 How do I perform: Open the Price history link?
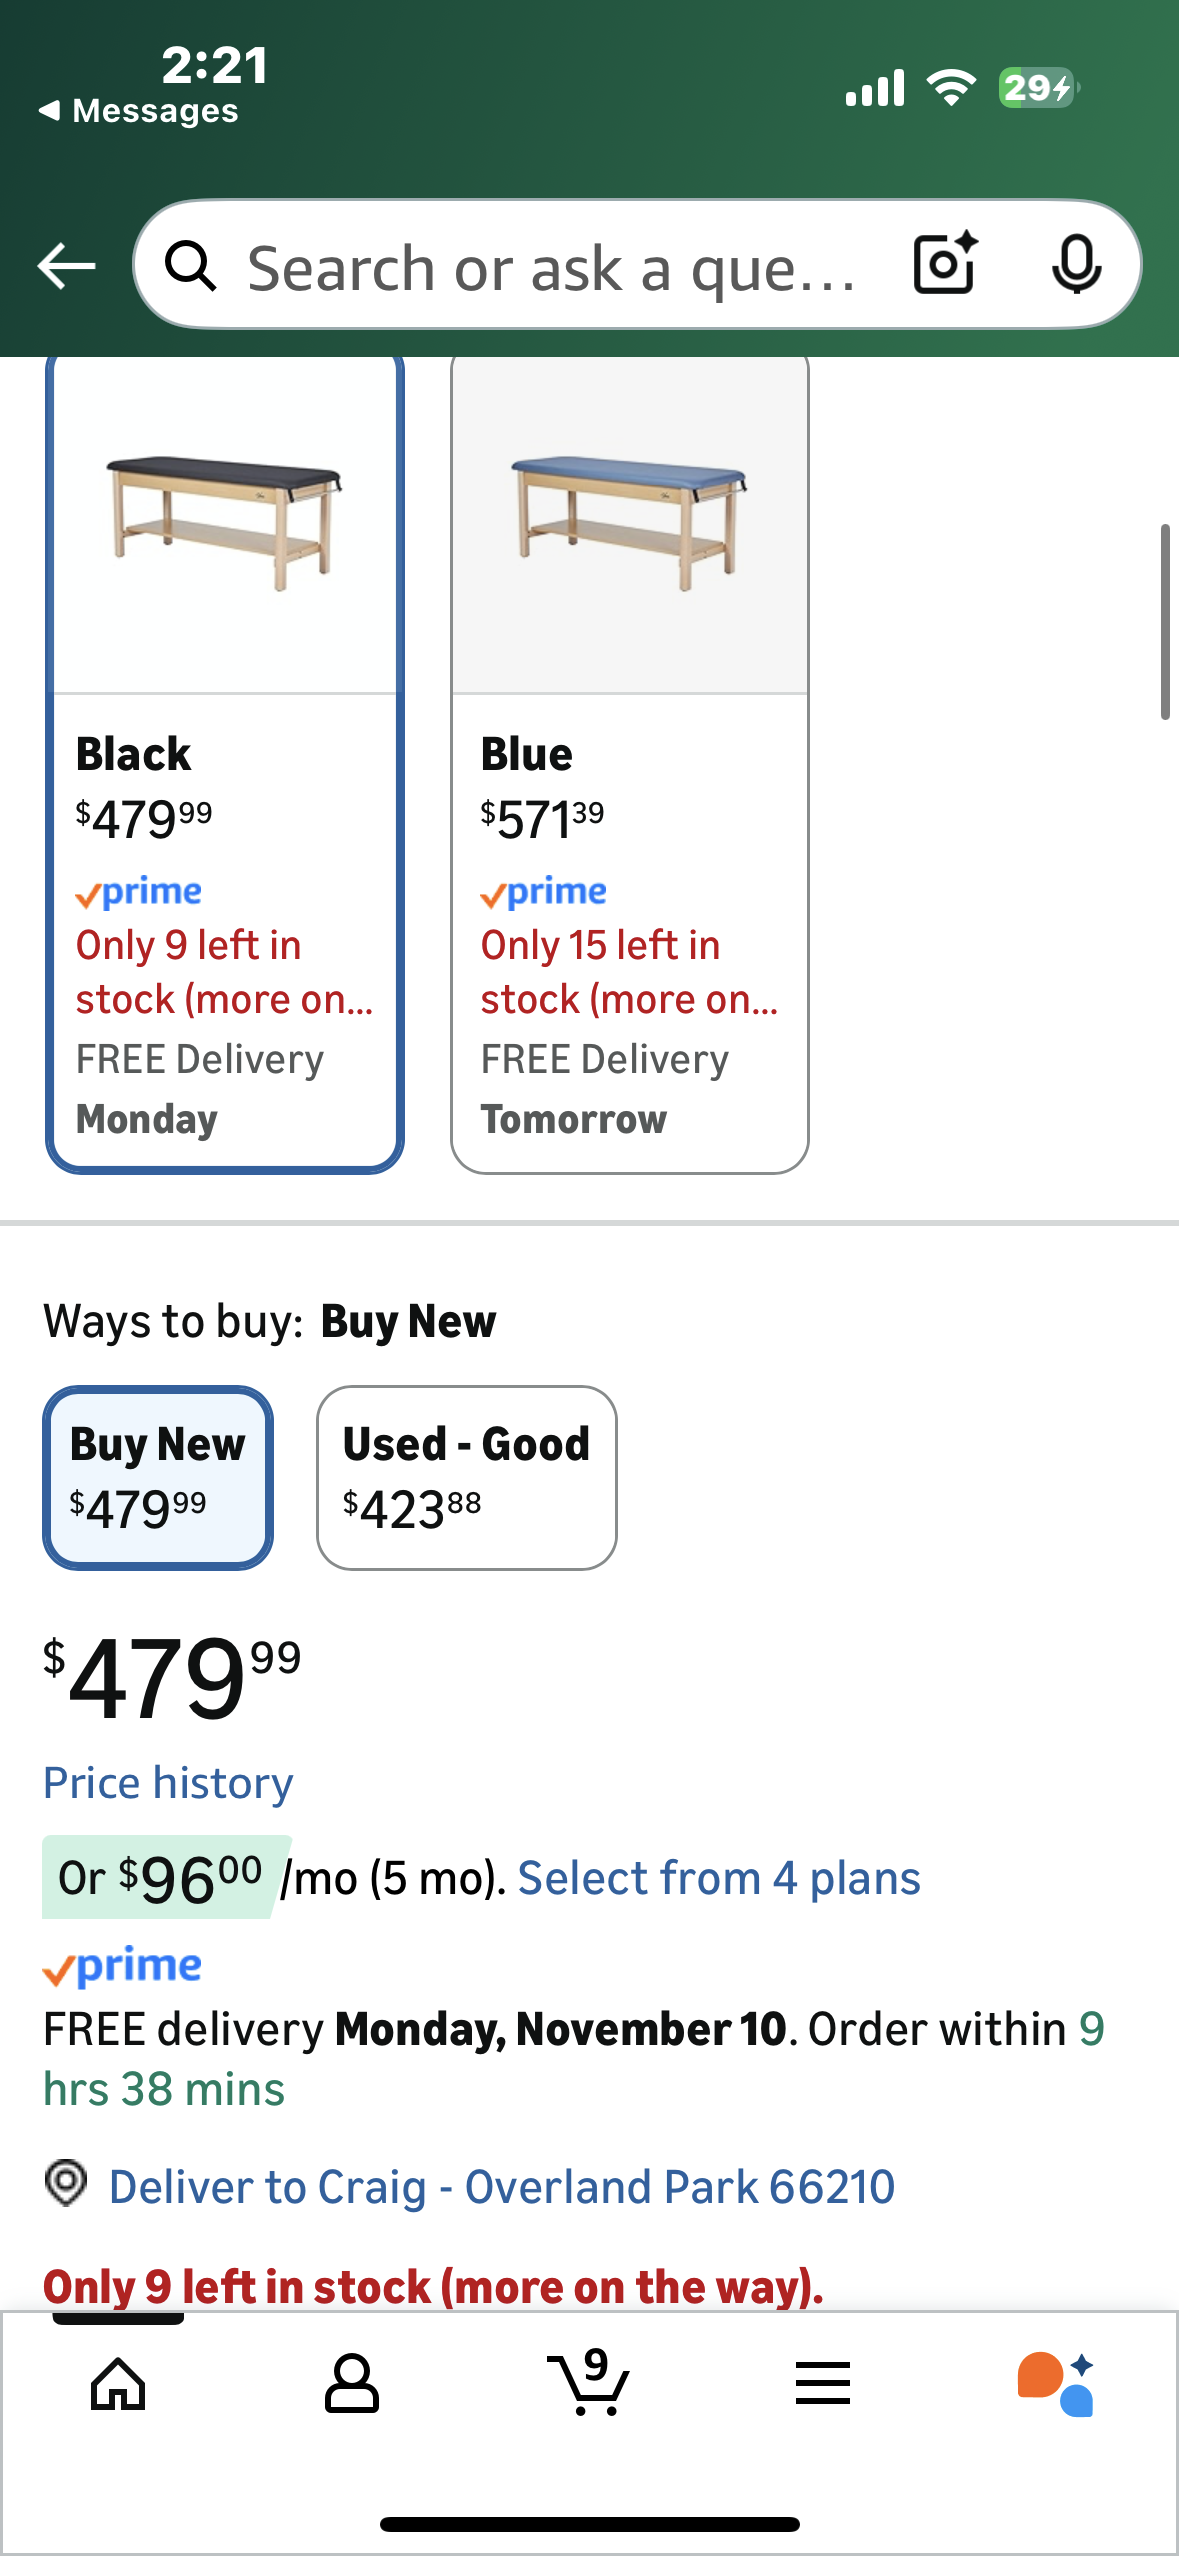(x=168, y=1783)
